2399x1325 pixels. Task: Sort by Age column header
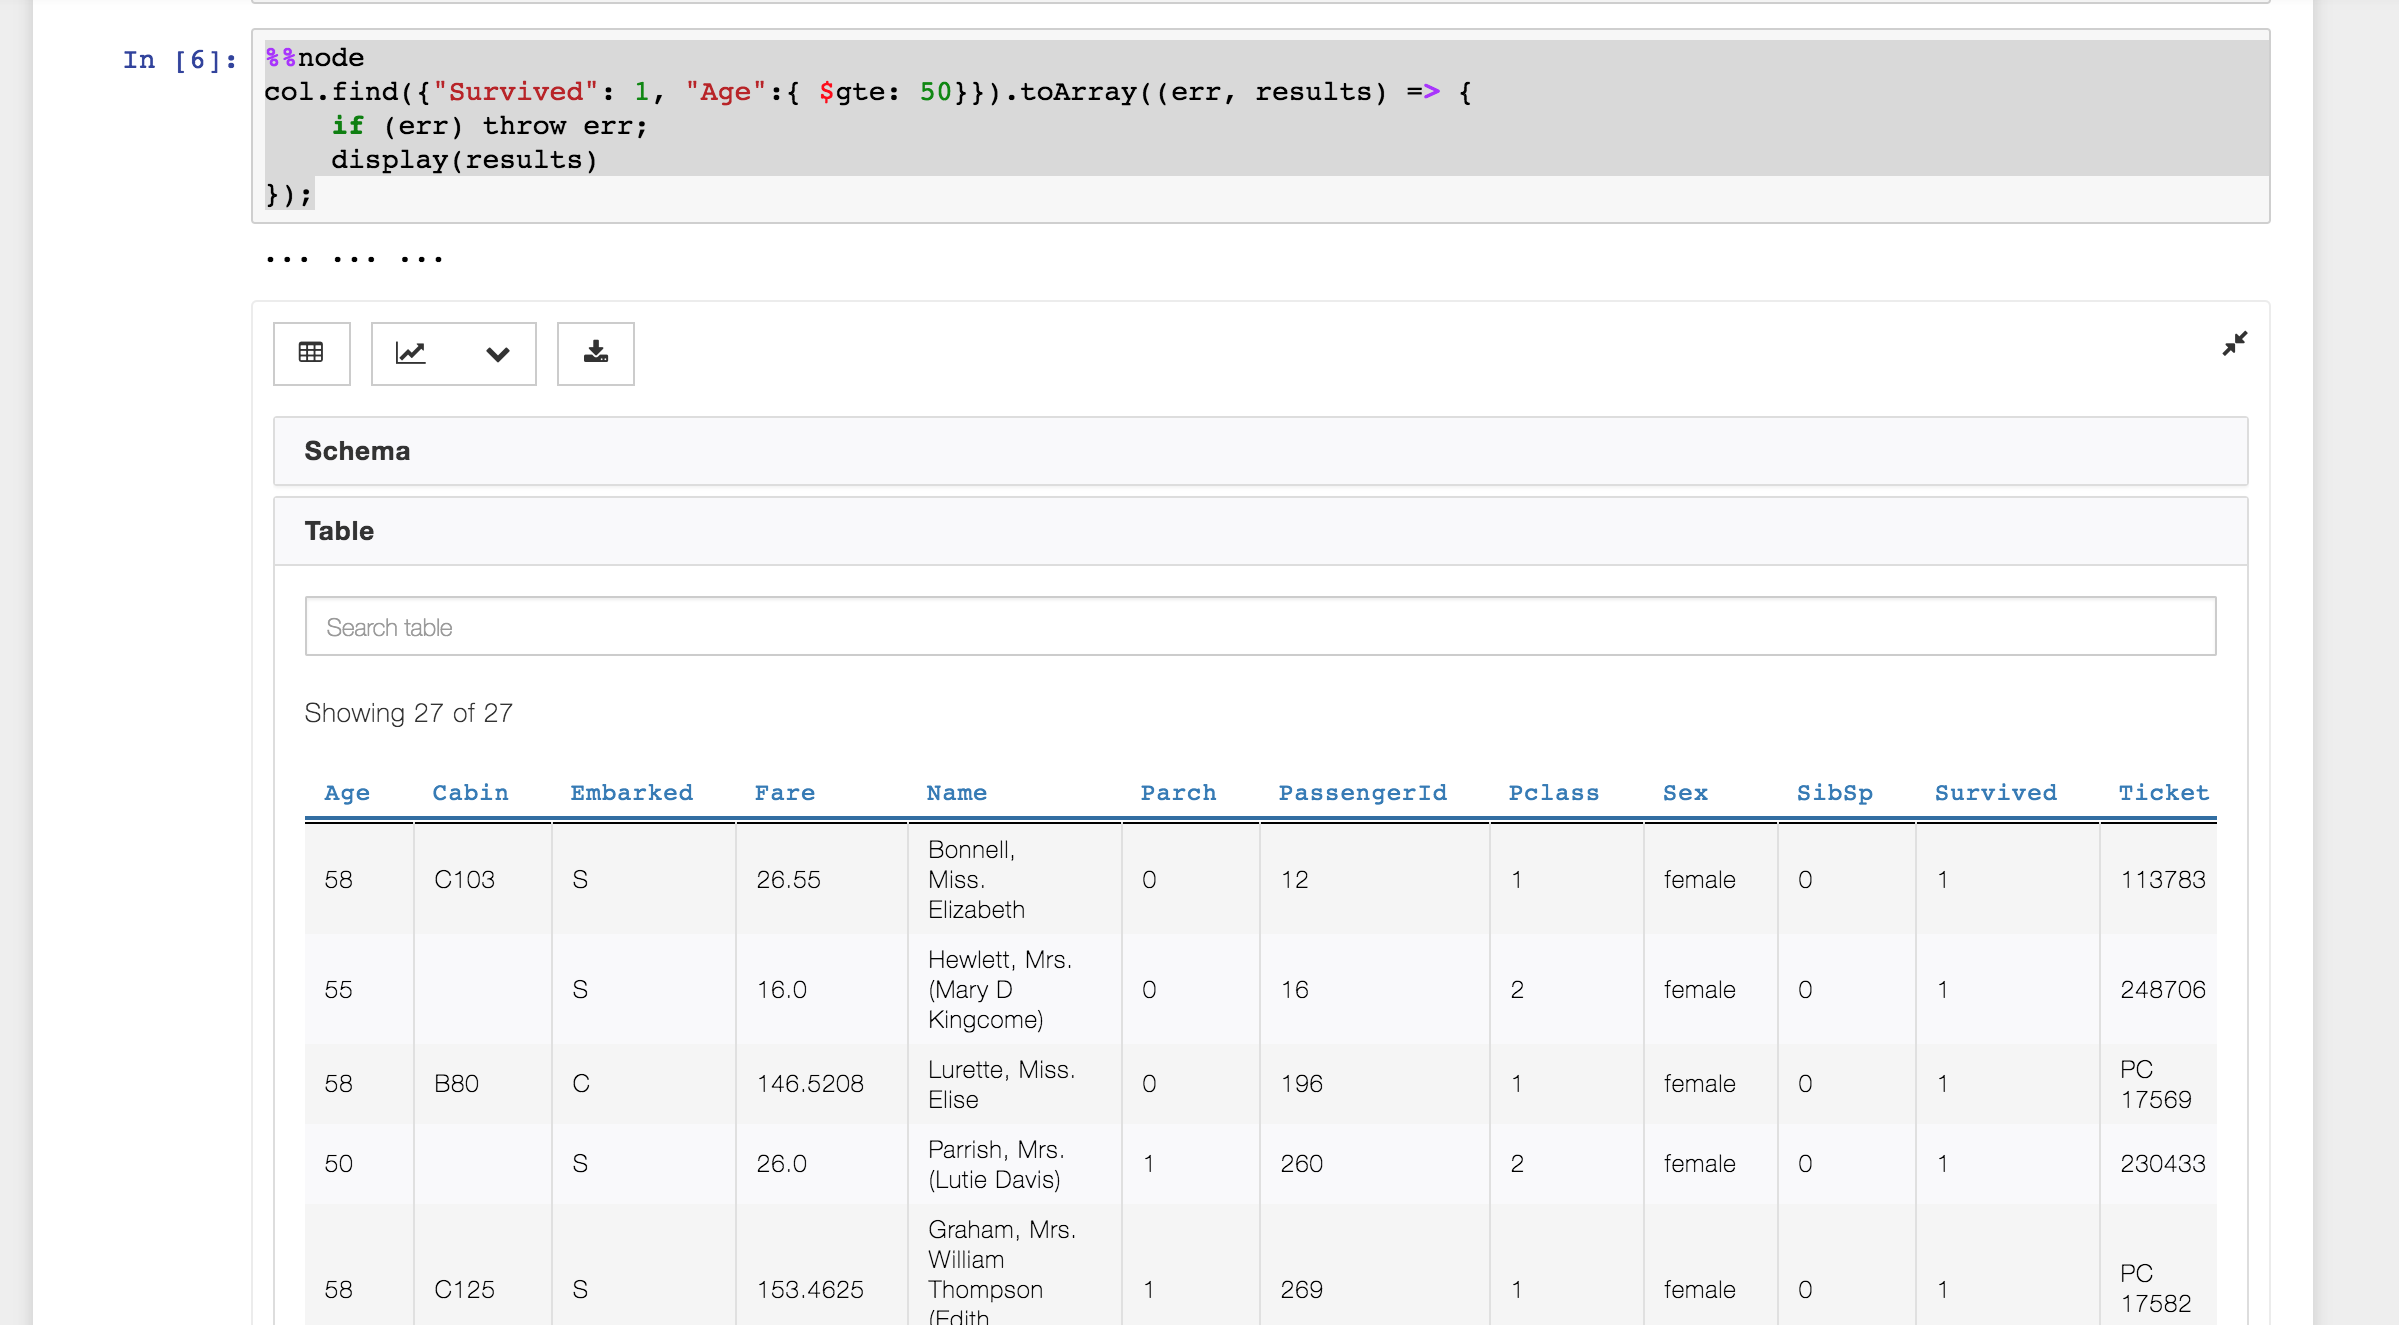tap(347, 793)
